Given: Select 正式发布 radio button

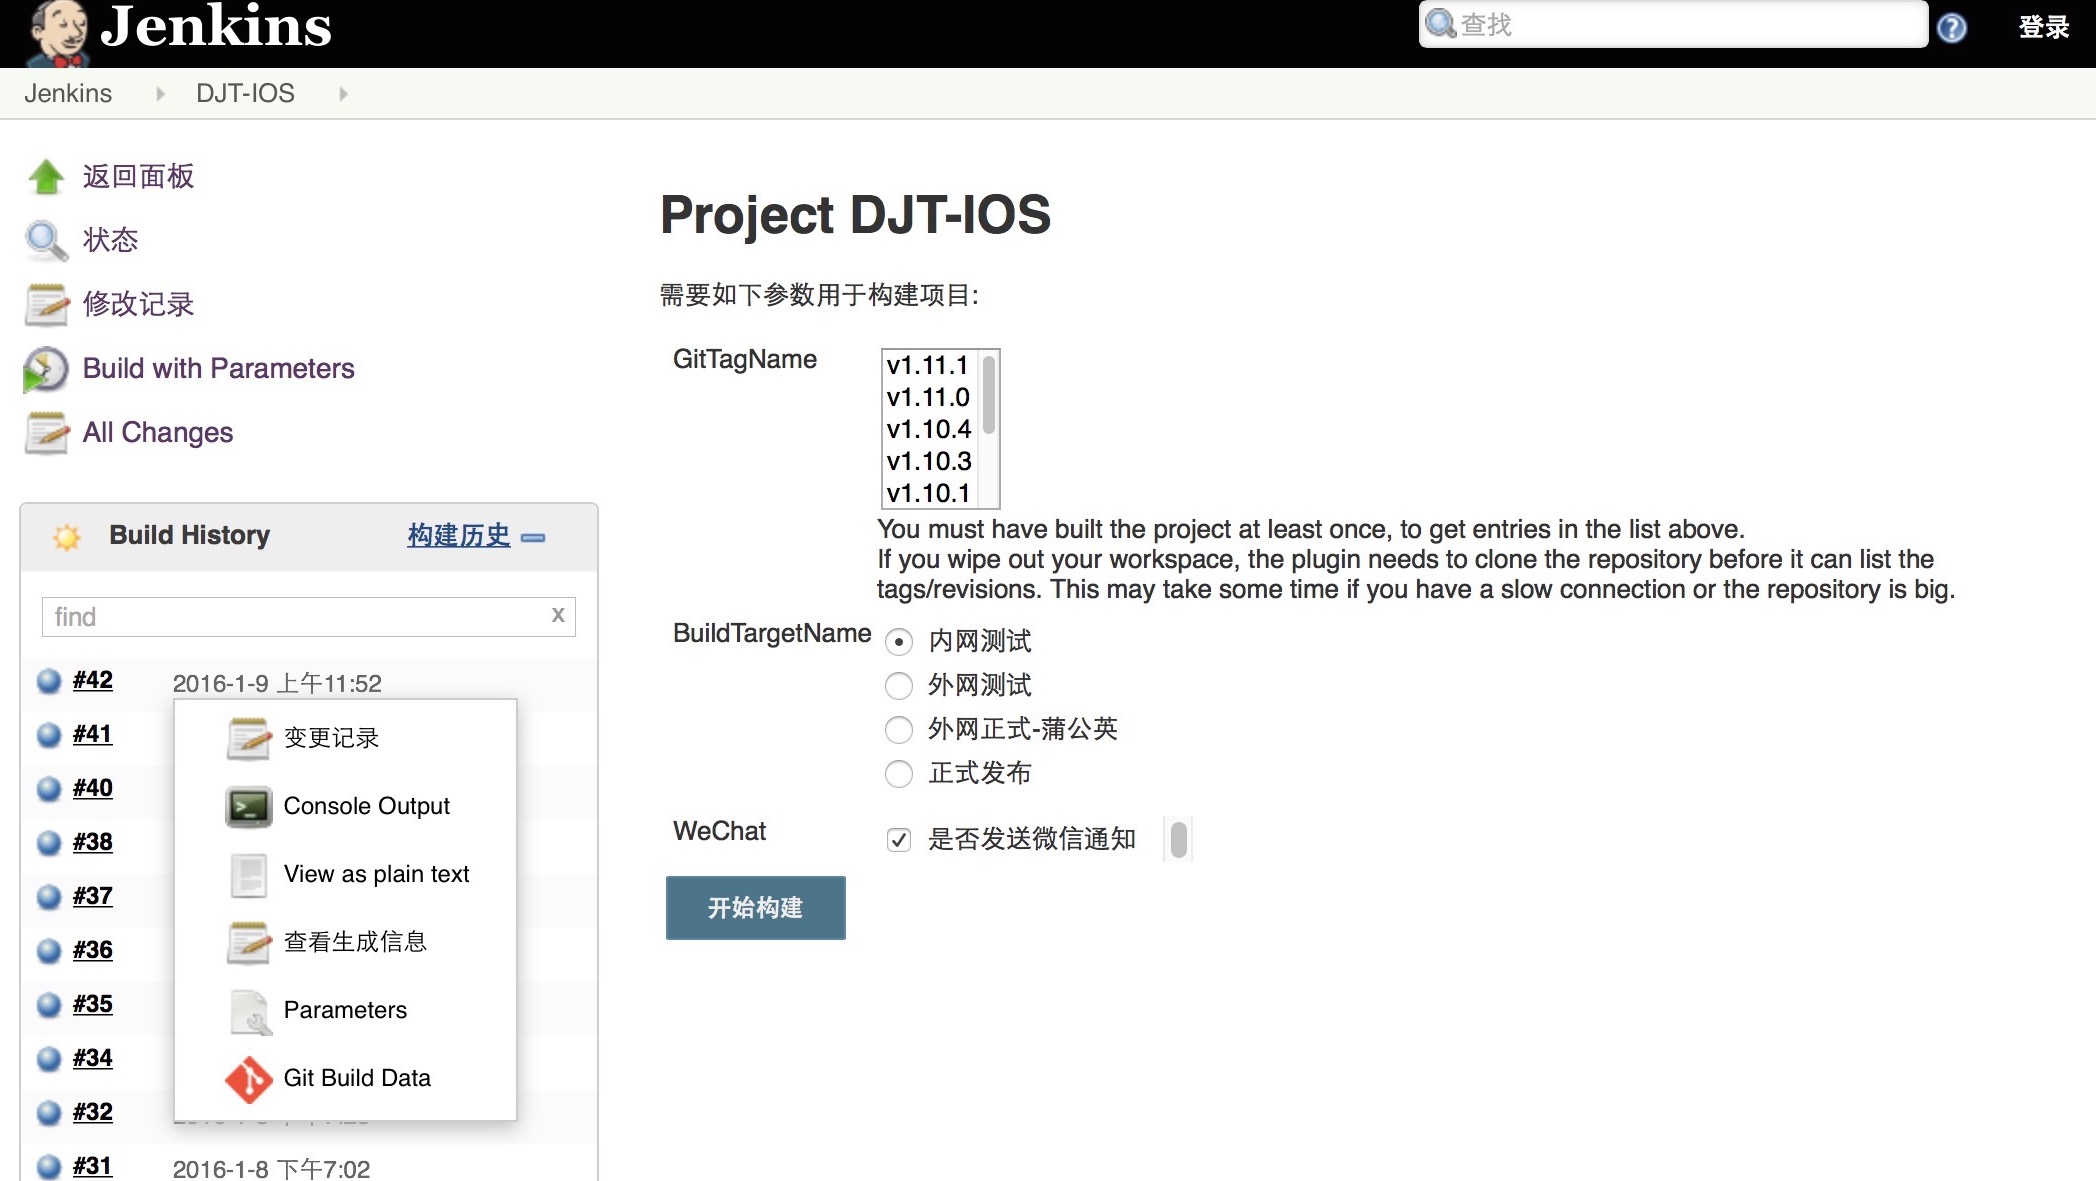Looking at the screenshot, I should [897, 773].
